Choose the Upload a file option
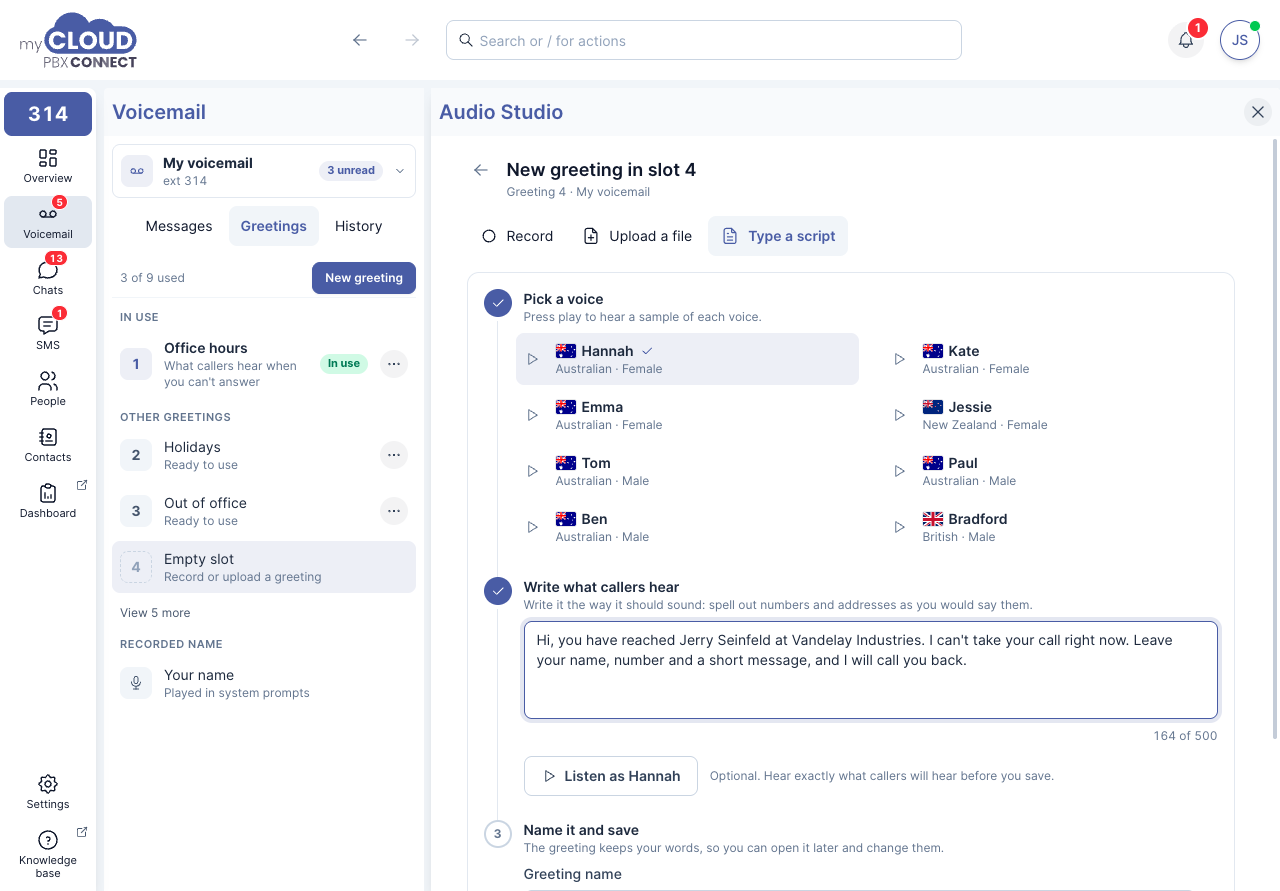Viewport: 1280px width, 891px height. pyautogui.click(x=638, y=236)
